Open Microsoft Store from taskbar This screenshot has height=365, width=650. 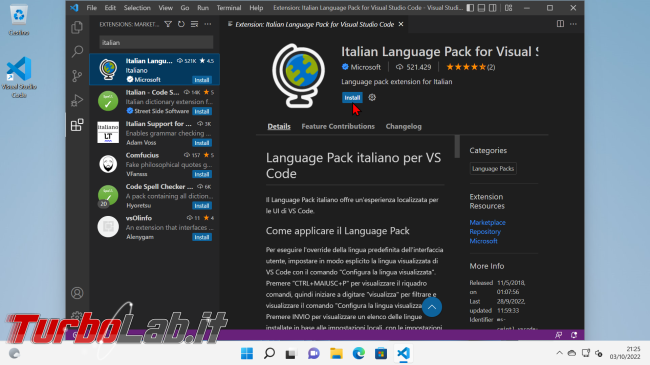tap(381, 353)
